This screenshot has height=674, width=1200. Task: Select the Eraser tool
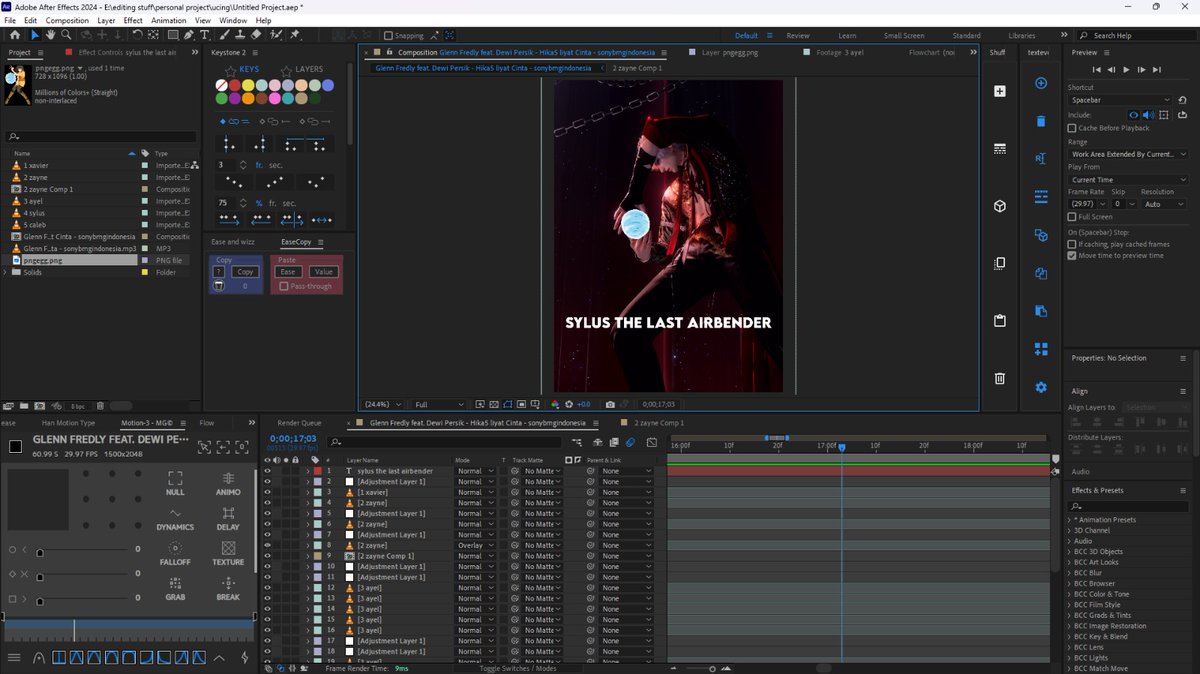click(256, 35)
